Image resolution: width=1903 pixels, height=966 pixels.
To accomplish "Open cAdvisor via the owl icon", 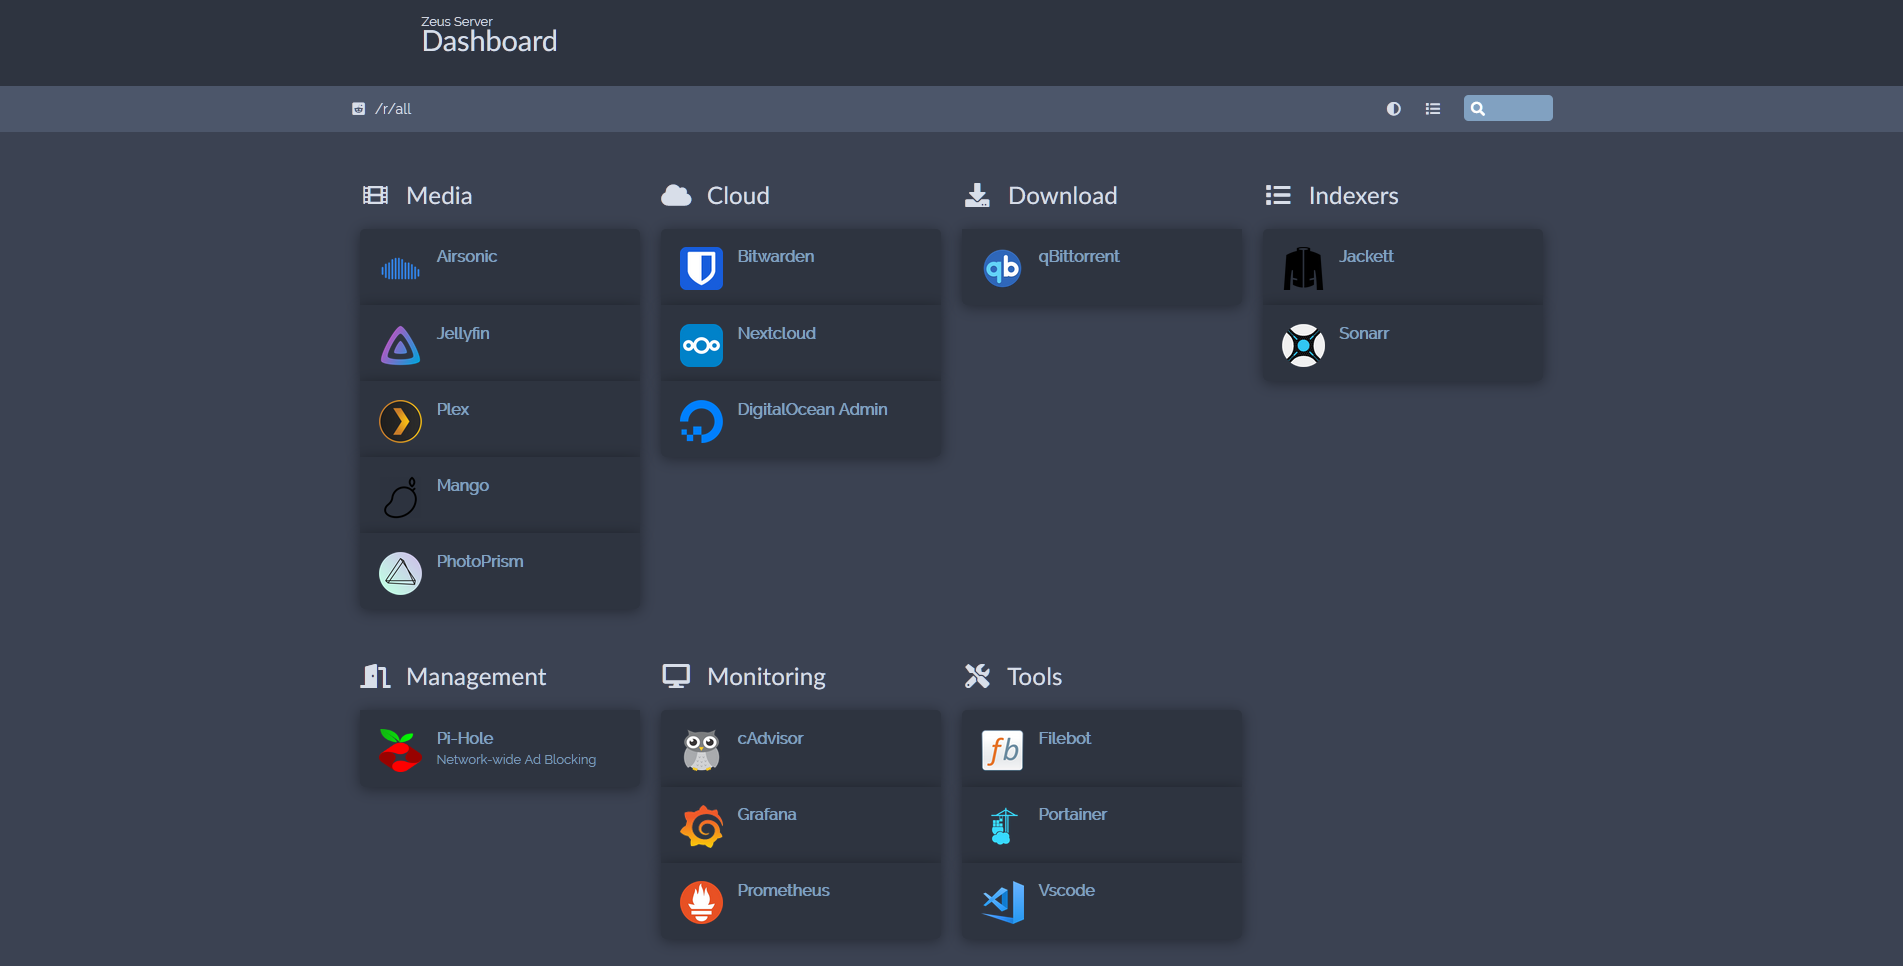I will 701,750.
